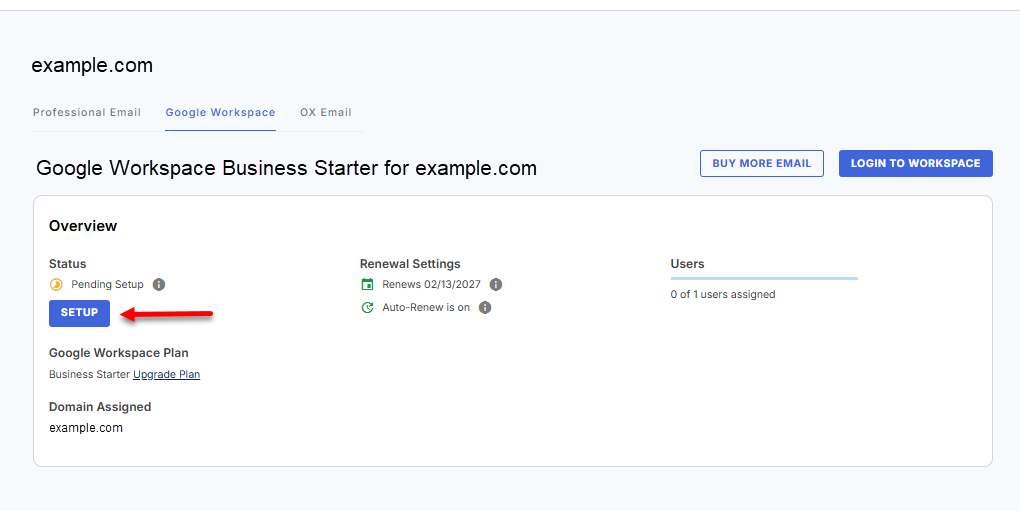Image resolution: width=1020 pixels, height=511 pixels.
Task: Click the Overview section heading
Action: (x=83, y=226)
